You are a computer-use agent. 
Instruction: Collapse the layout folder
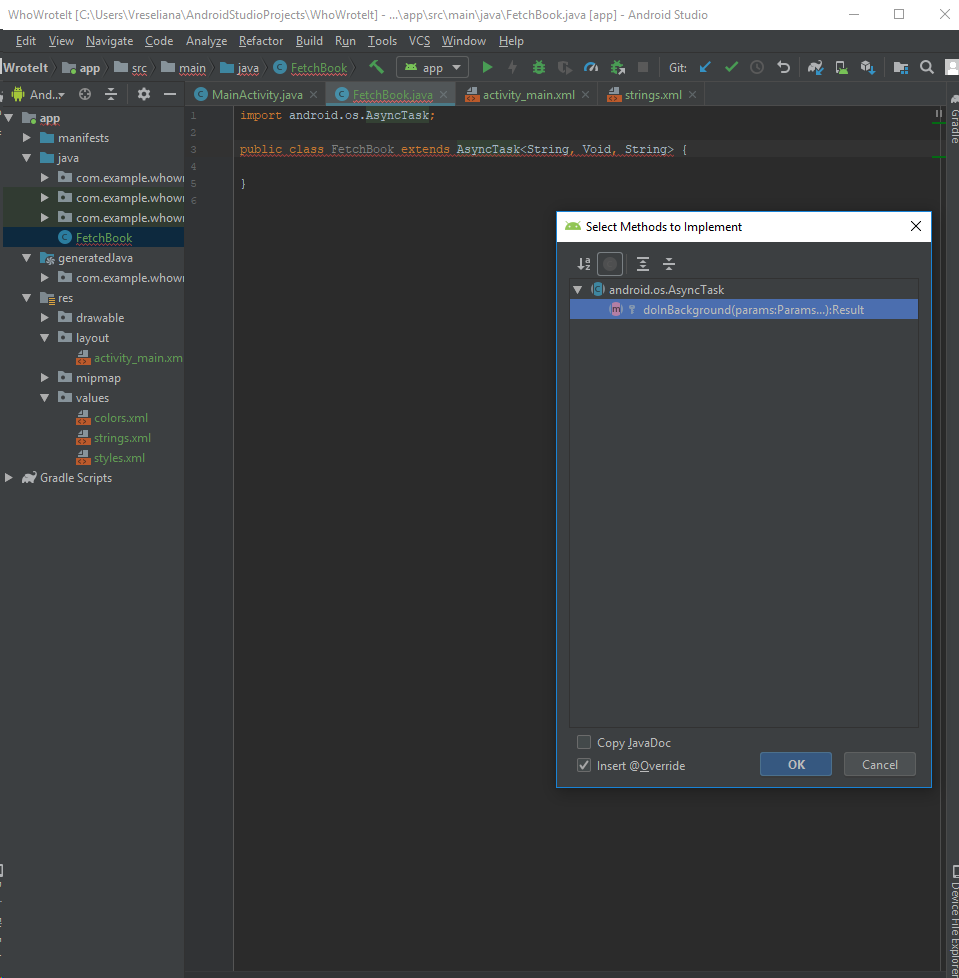click(45, 337)
